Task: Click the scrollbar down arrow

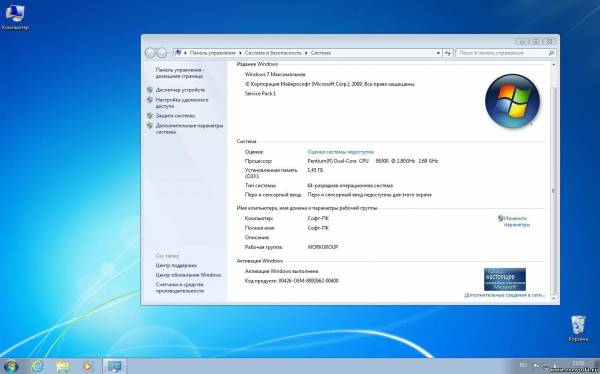Action: click(x=553, y=299)
